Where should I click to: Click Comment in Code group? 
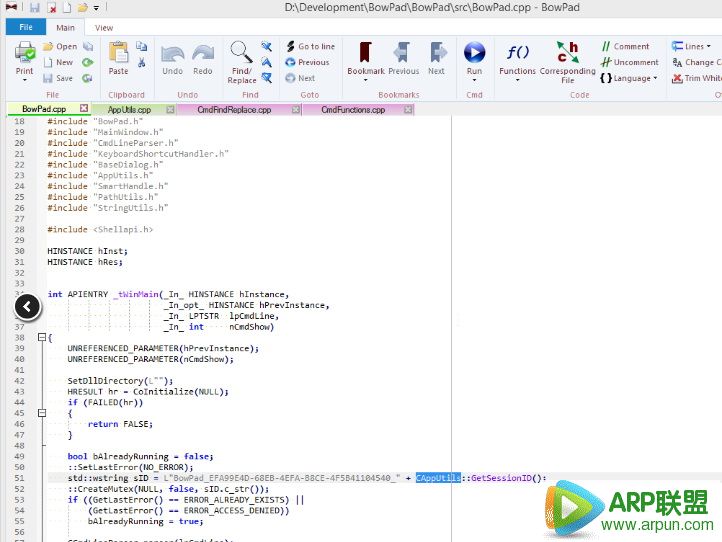click(x=625, y=47)
